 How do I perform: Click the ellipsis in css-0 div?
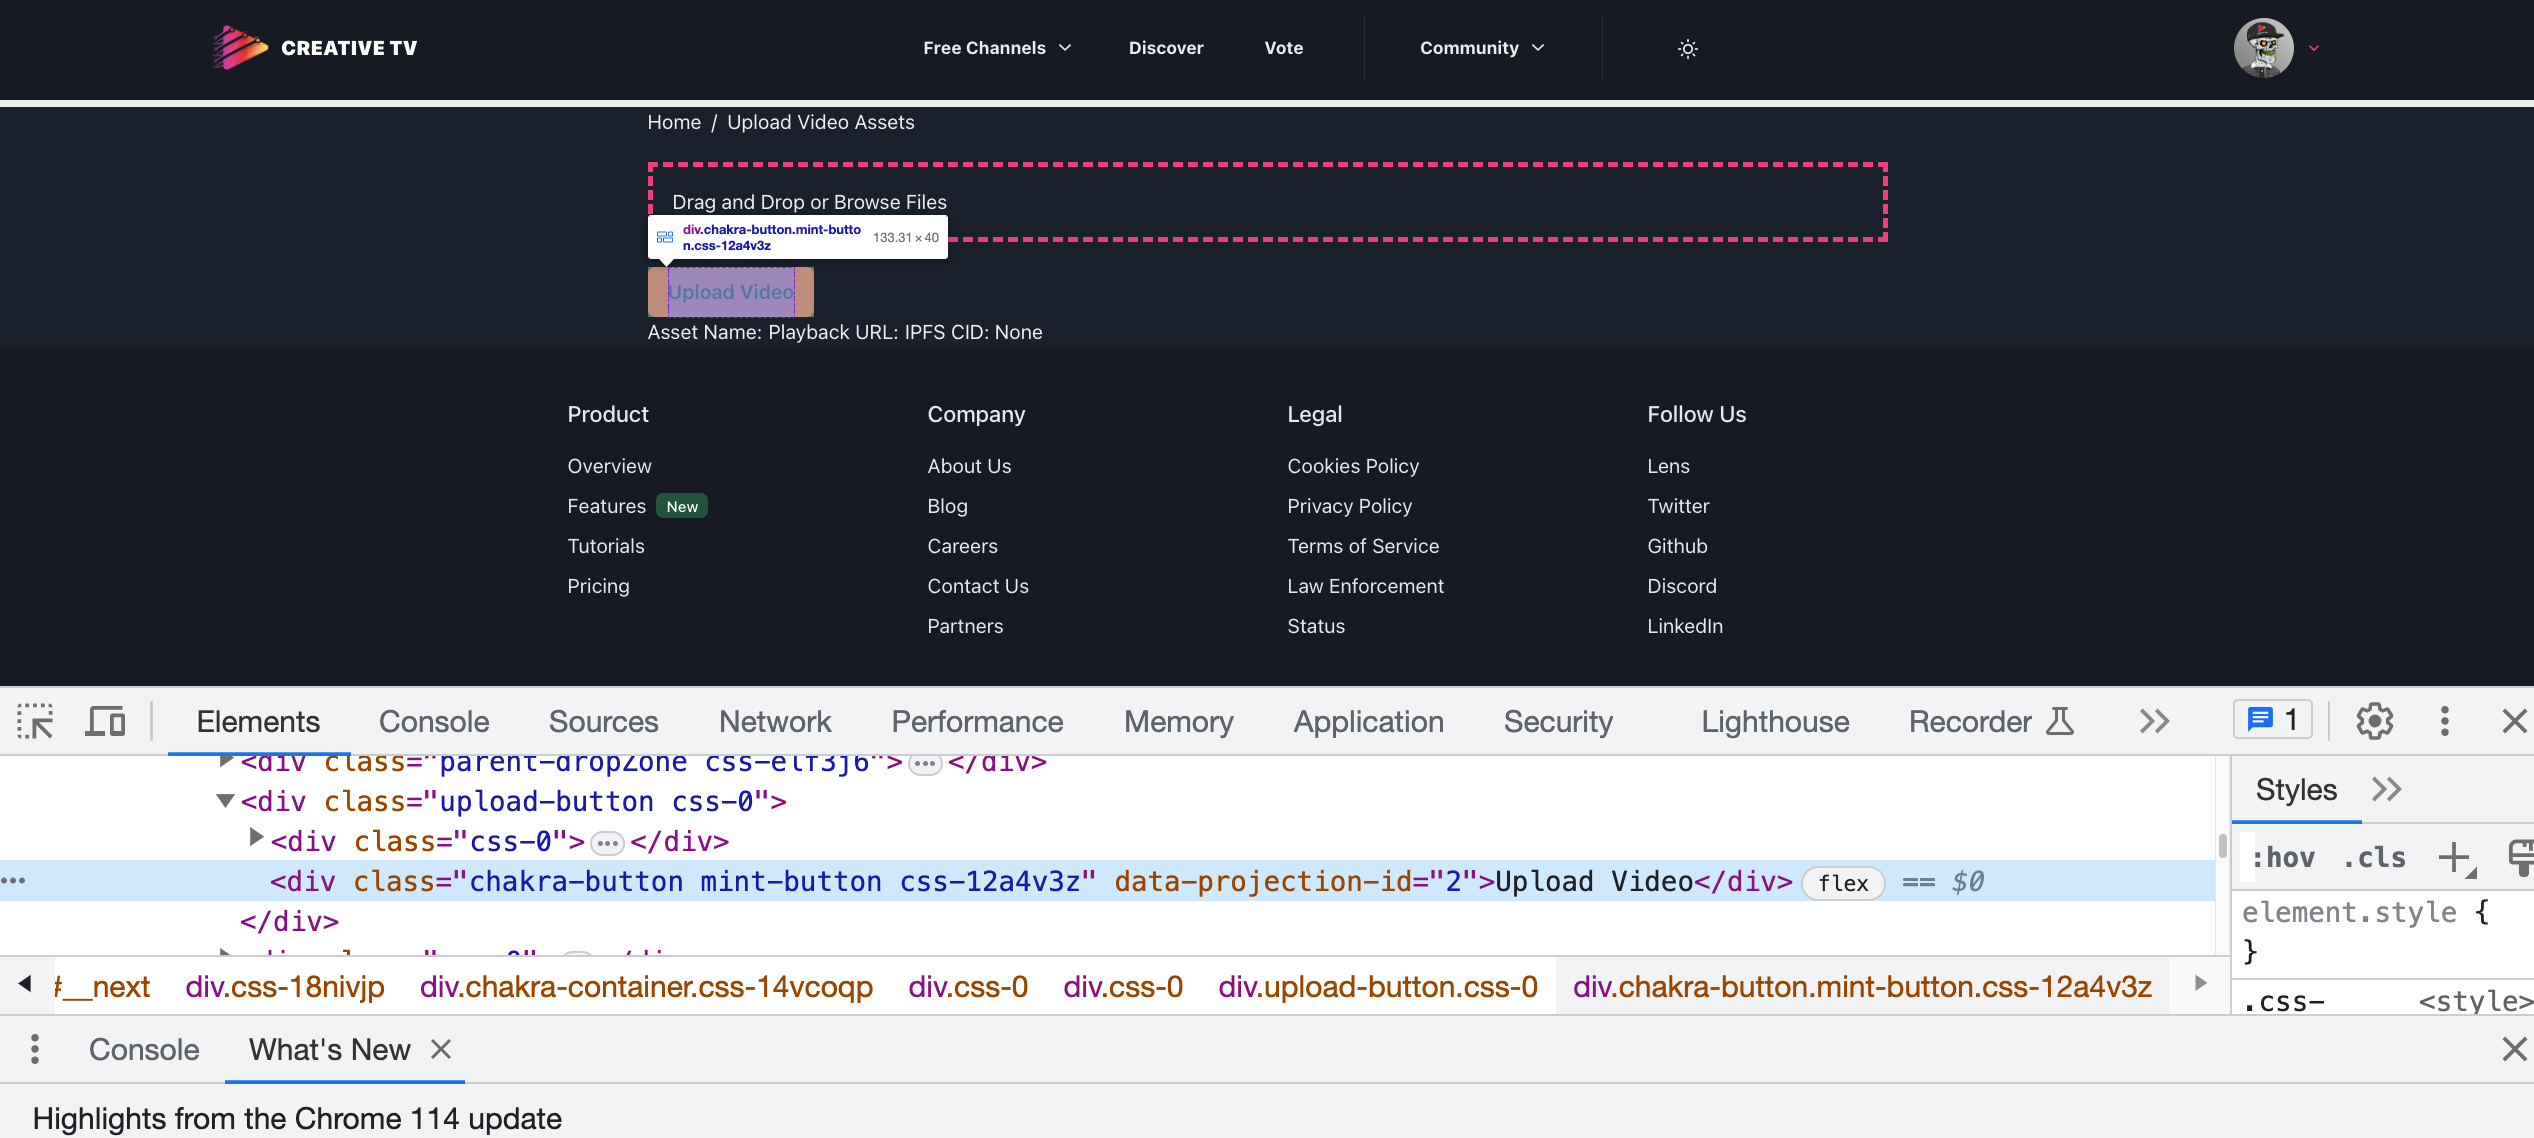pos(607,844)
